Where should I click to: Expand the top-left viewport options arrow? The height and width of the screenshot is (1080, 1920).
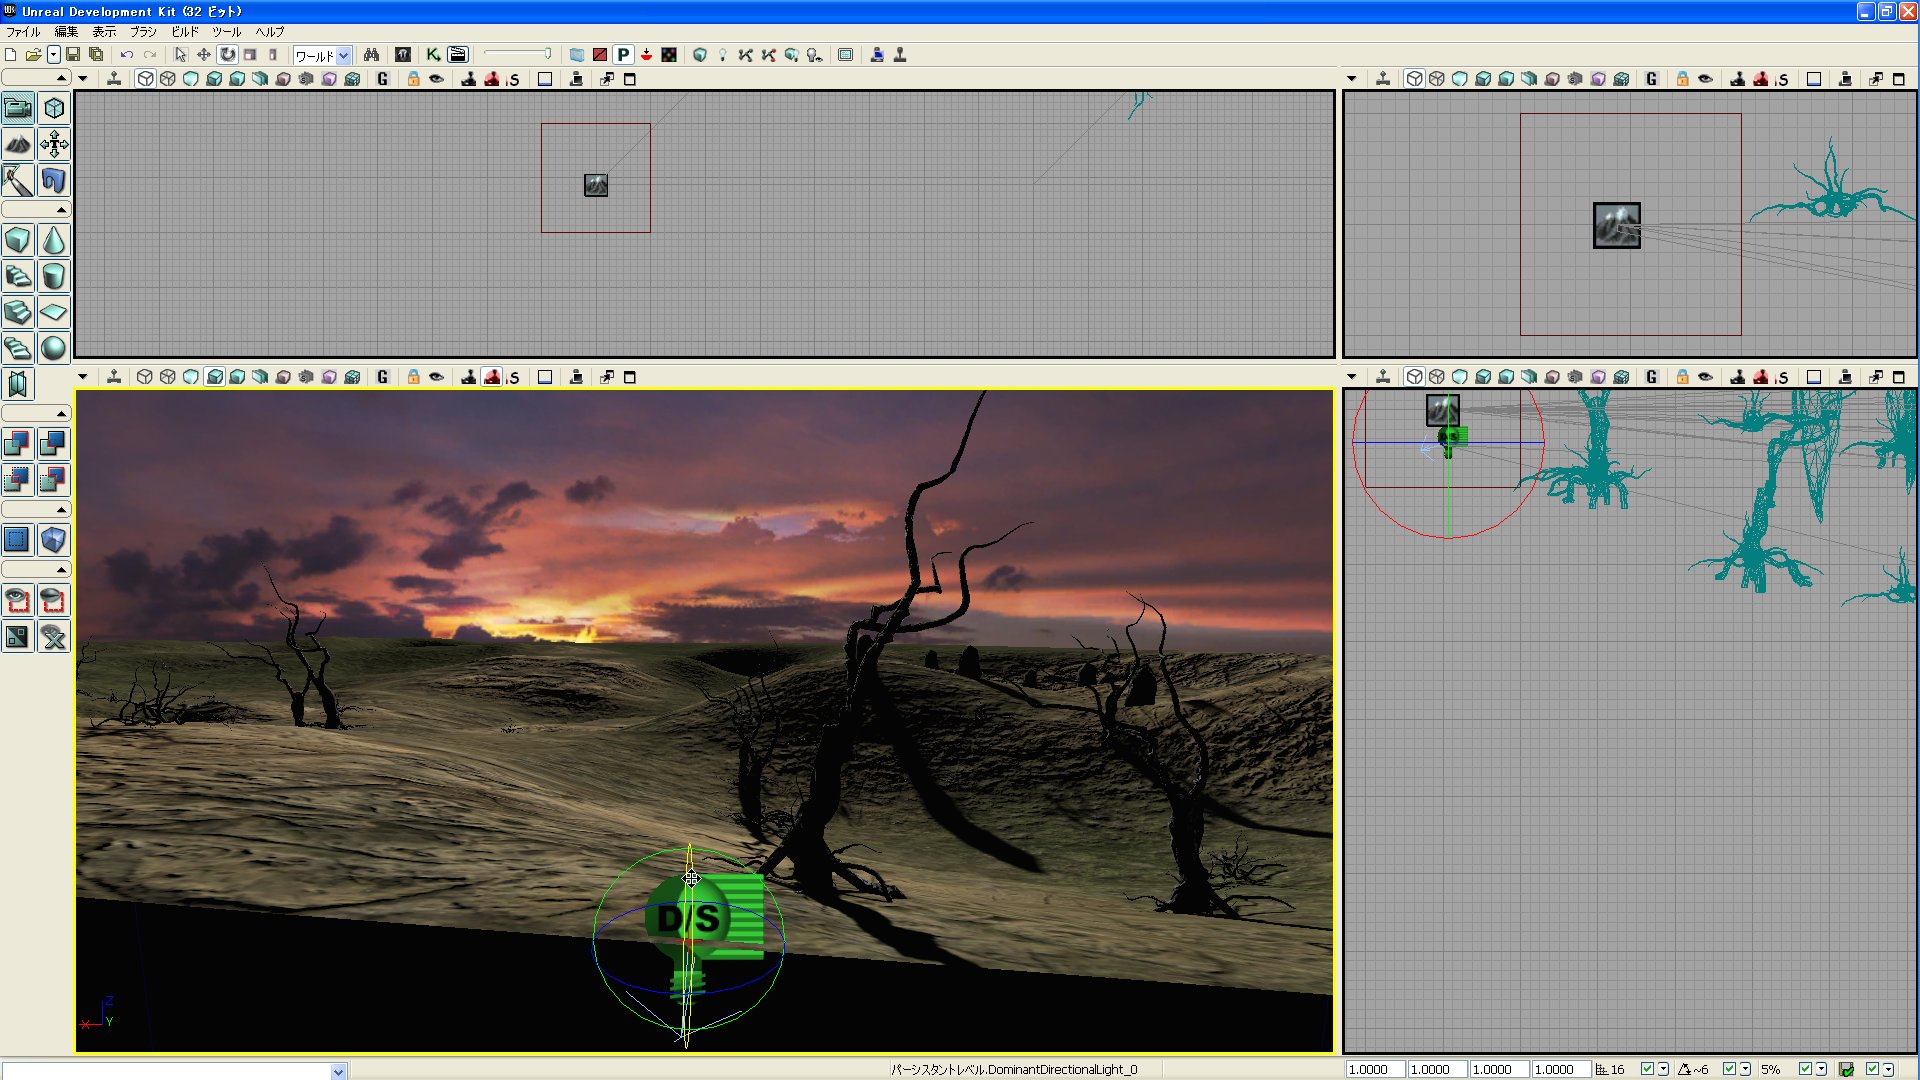(x=83, y=79)
